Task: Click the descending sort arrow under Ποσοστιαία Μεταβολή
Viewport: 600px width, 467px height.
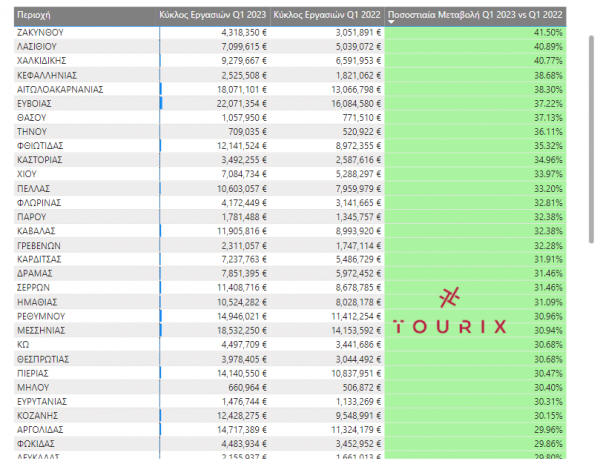Action: 390,22
